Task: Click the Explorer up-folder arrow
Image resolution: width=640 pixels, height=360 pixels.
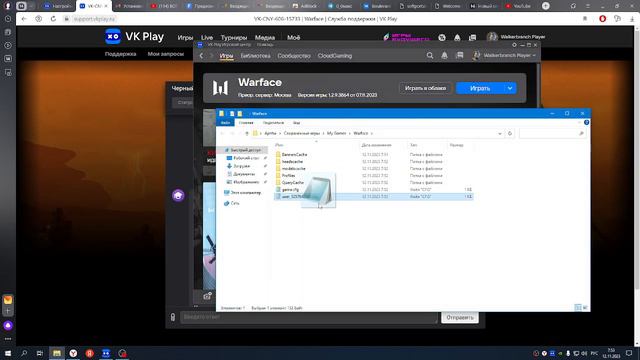Action: click(x=247, y=133)
